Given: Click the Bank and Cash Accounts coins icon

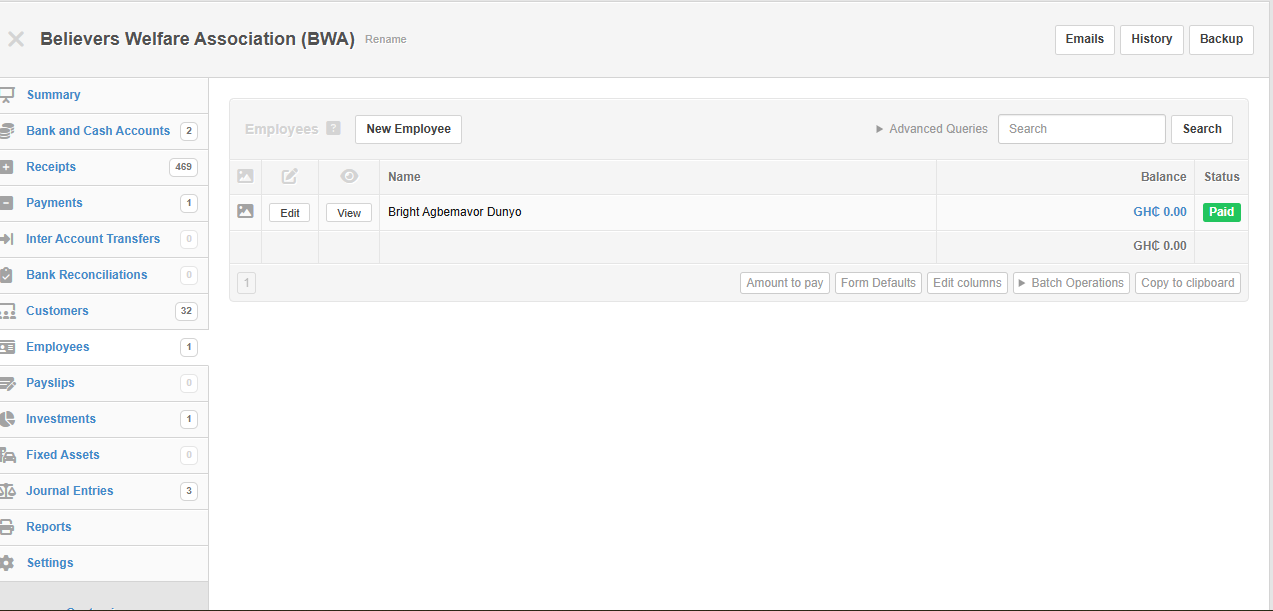Looking at the screenshot, I should [6, 131].
